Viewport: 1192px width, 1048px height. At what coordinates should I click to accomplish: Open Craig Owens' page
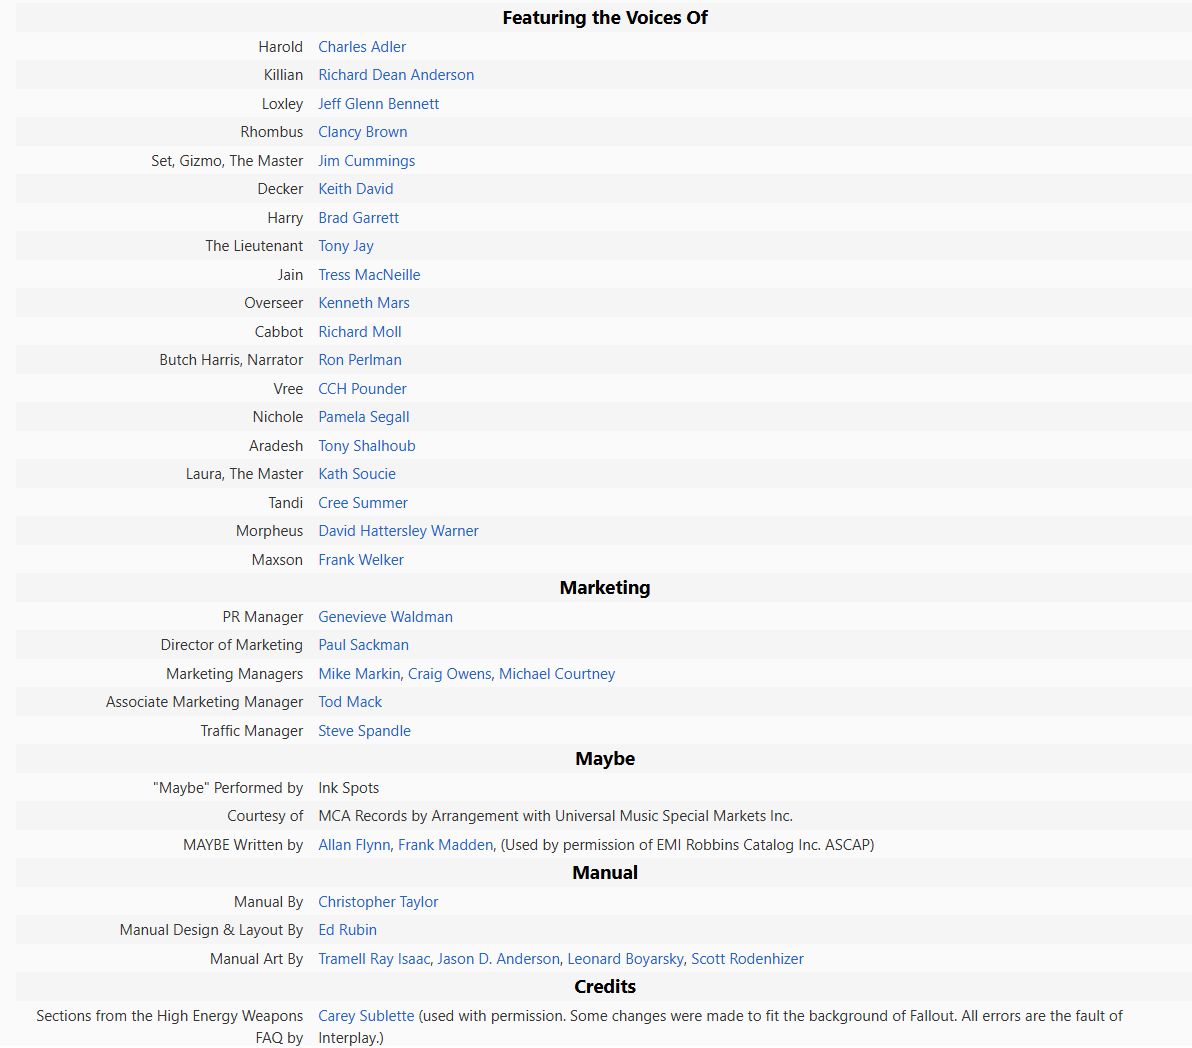click(450, 674)
